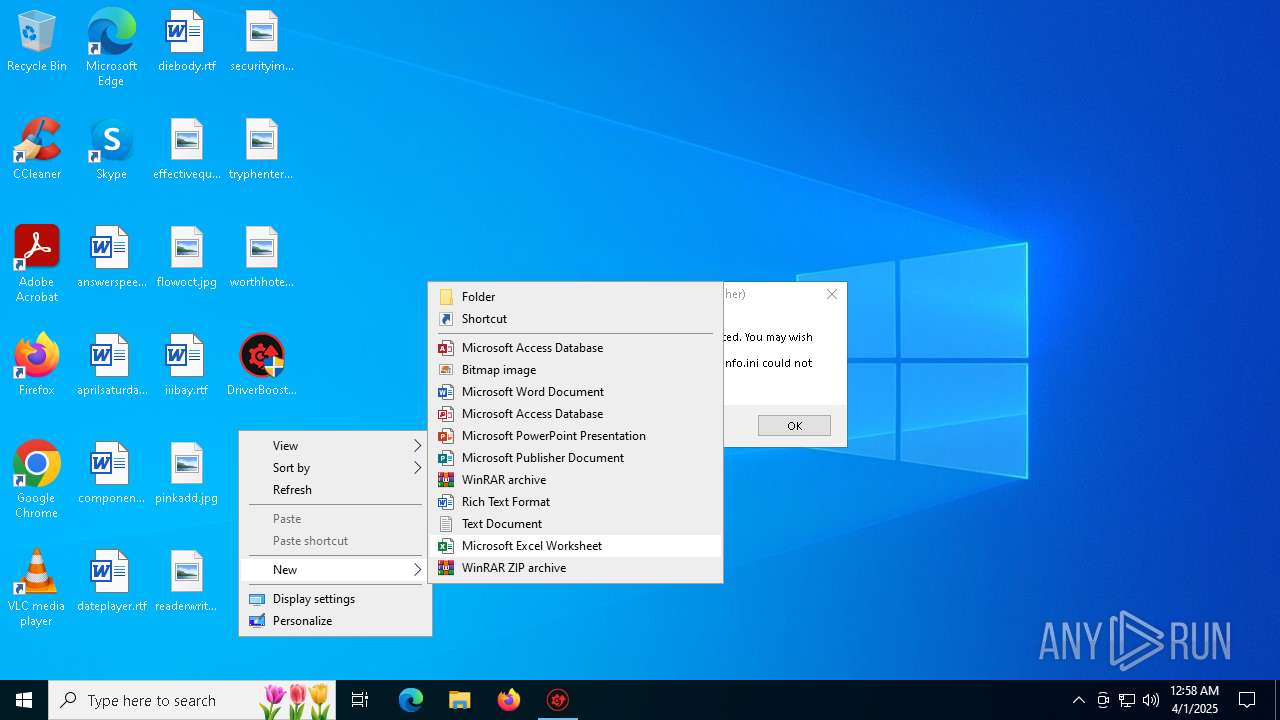Create a new Folder

click(x=575, y=297)
